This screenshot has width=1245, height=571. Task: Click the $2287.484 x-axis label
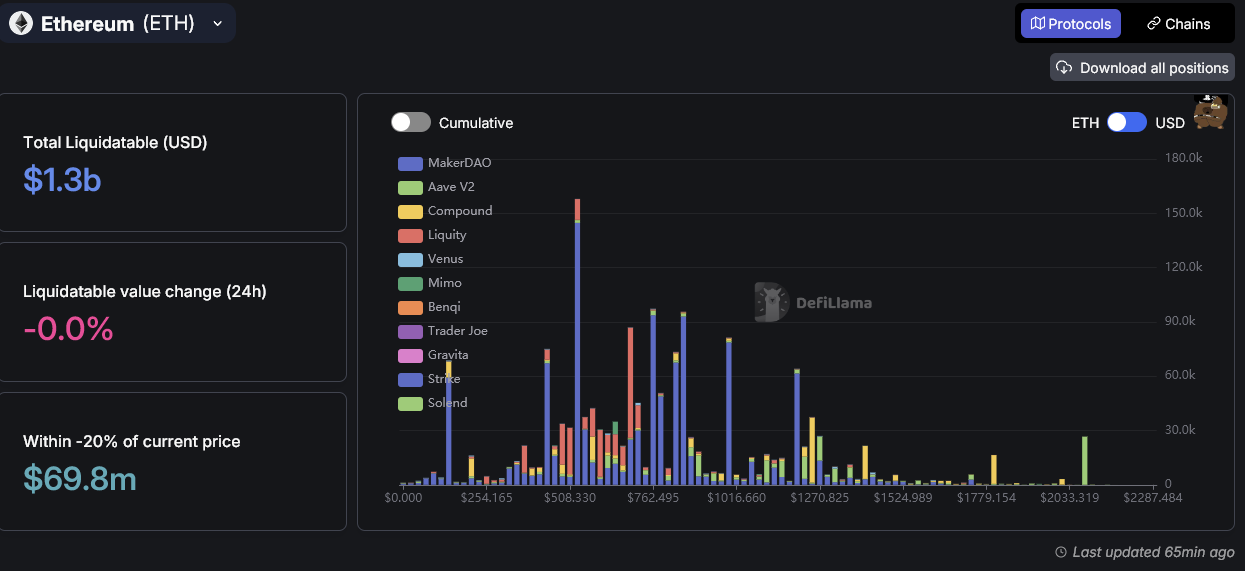tap(1153, 497)
